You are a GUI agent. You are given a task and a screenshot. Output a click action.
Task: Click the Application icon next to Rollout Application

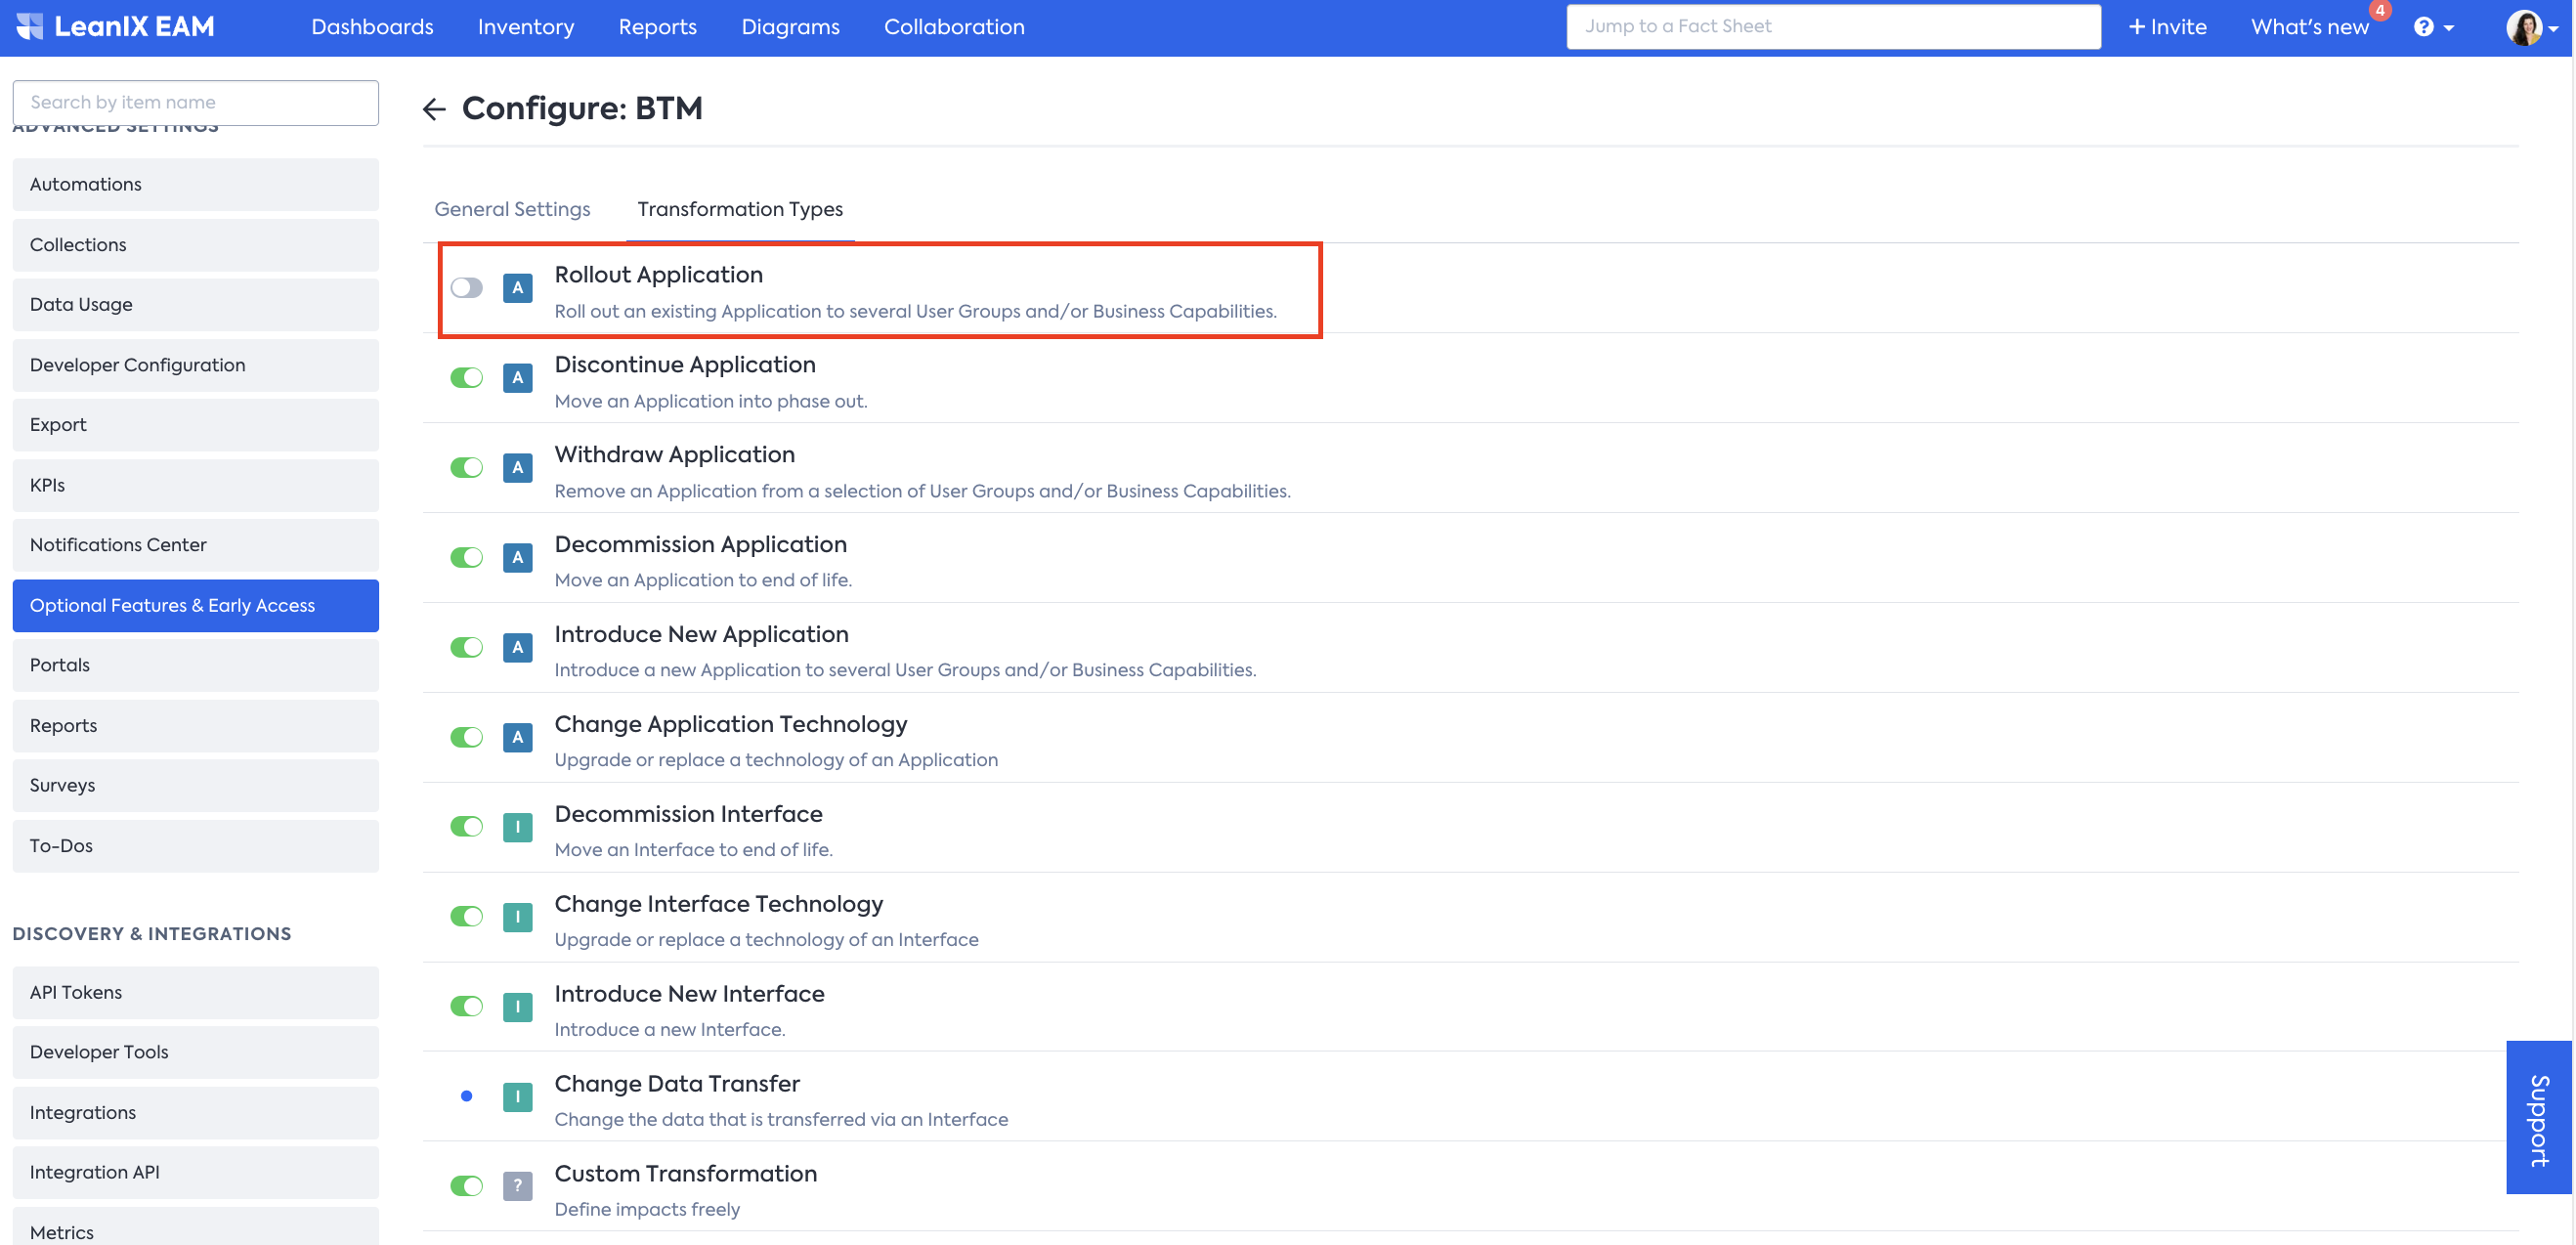517,288
